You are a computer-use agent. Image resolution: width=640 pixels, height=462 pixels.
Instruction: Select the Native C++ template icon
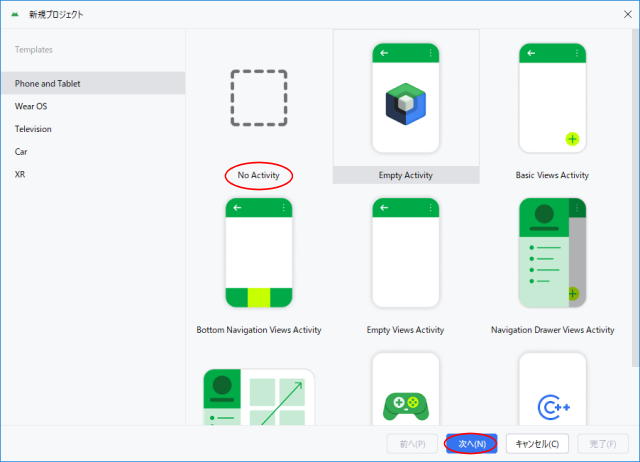(x=552, y=399)
